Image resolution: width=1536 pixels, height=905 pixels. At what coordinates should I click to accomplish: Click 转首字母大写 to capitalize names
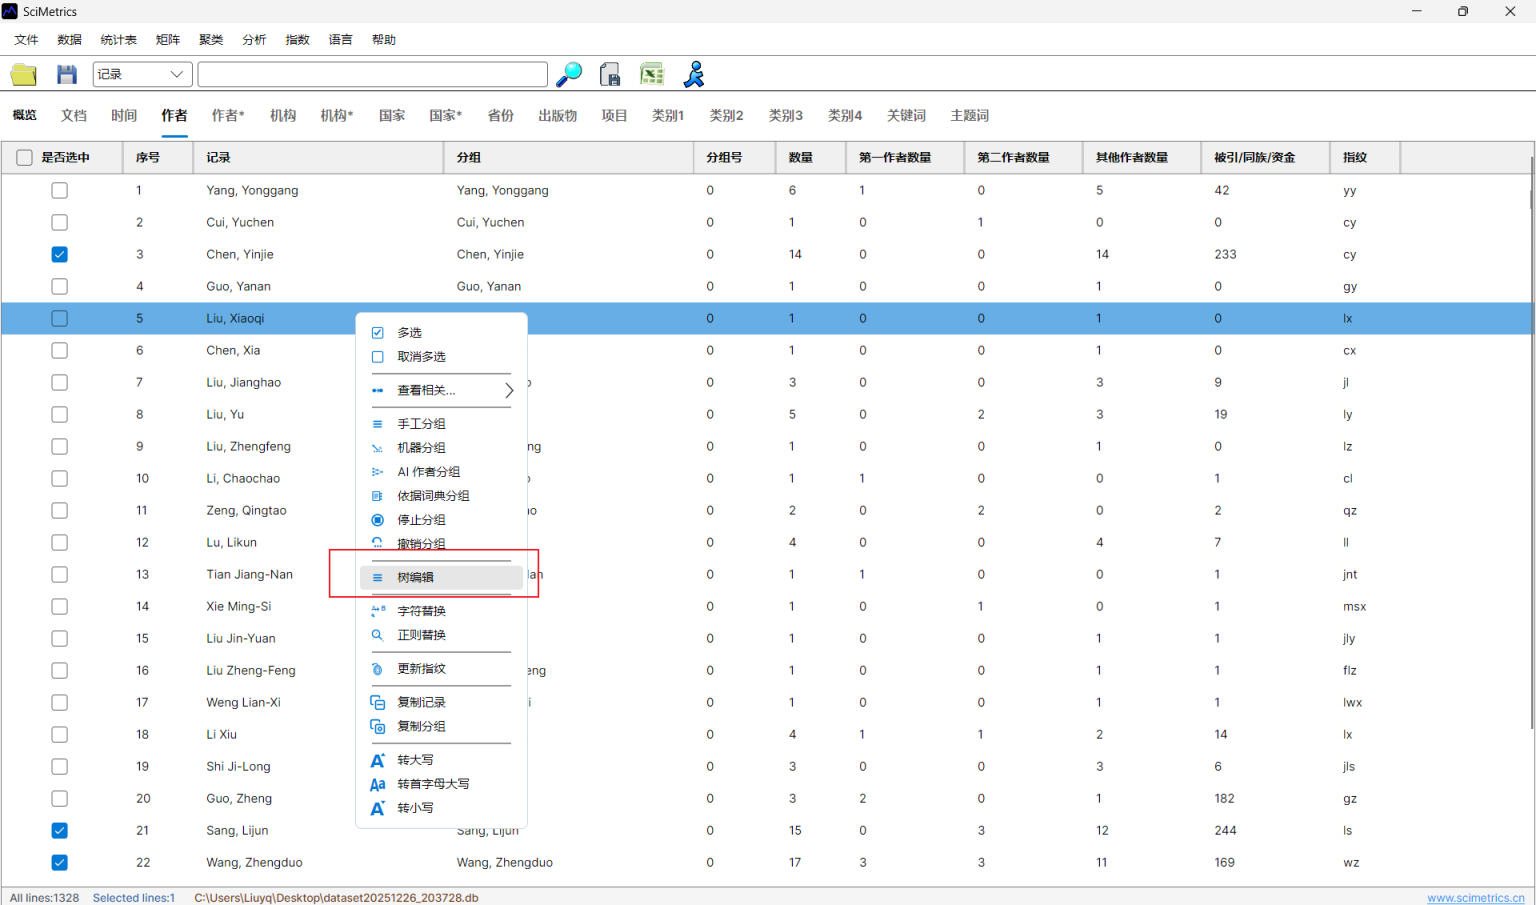[x=431, y=783]
